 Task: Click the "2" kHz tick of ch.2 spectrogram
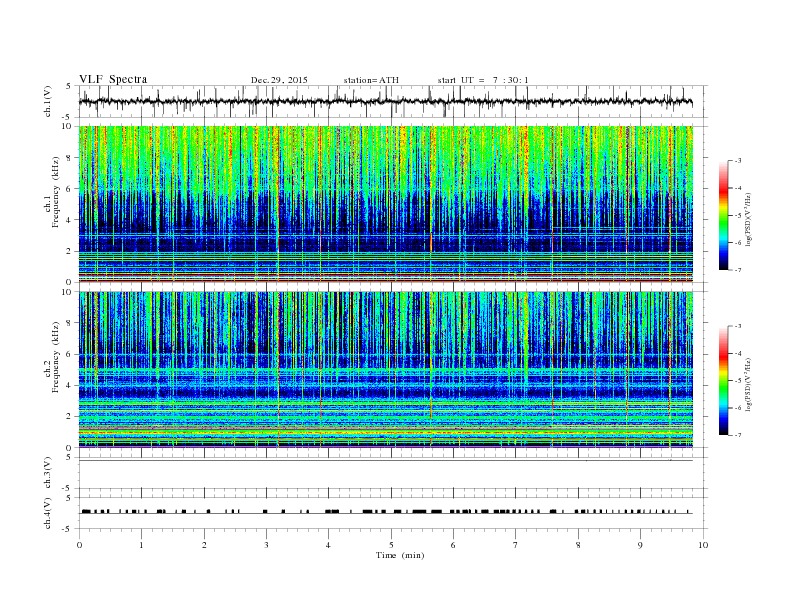[x=69, y=416]
